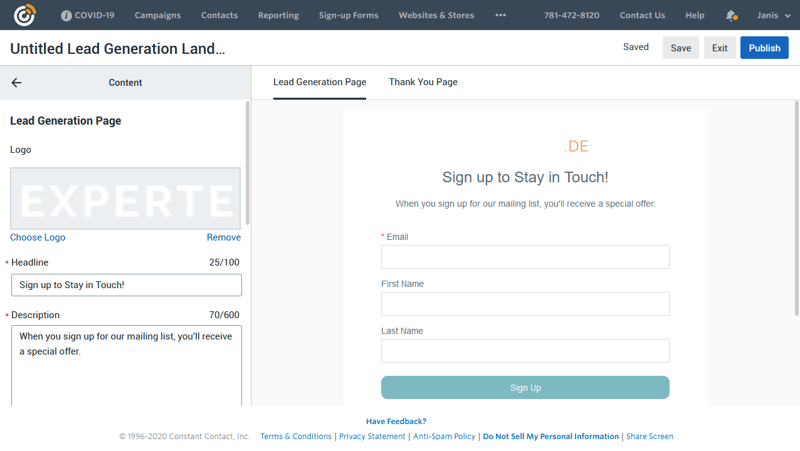Open the Contacts menu
This screenshot has width=800, height=451.
point(219,15)
